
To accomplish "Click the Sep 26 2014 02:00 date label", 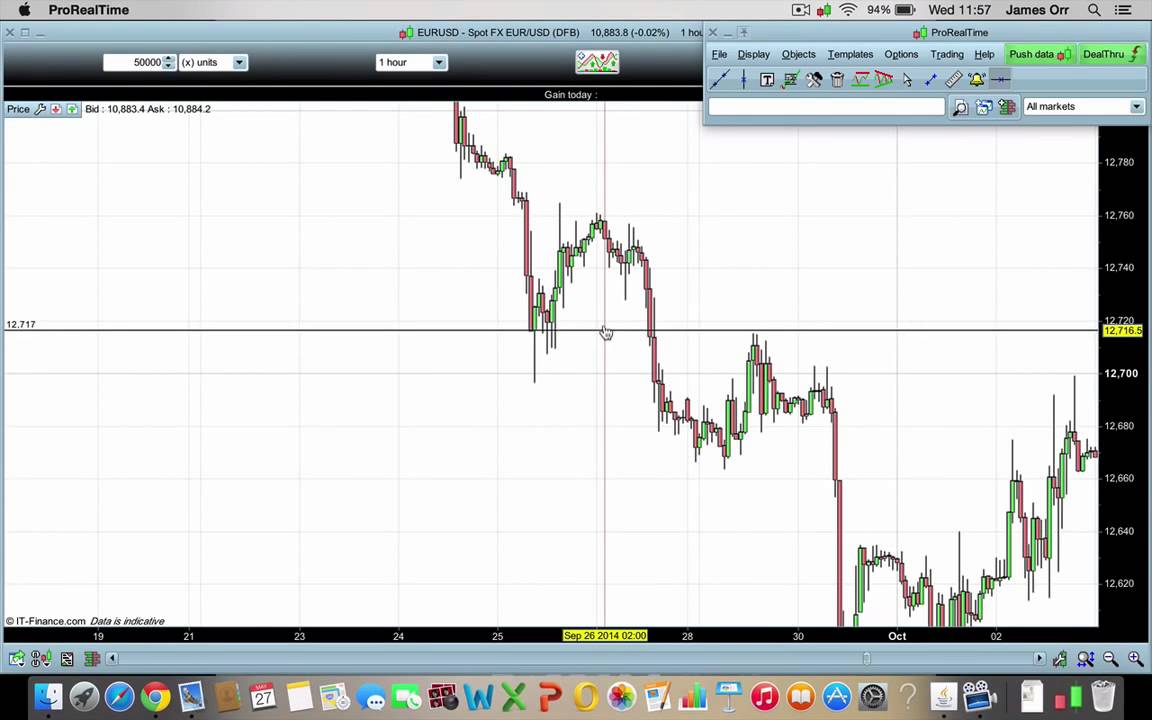I will coord(605,636).
